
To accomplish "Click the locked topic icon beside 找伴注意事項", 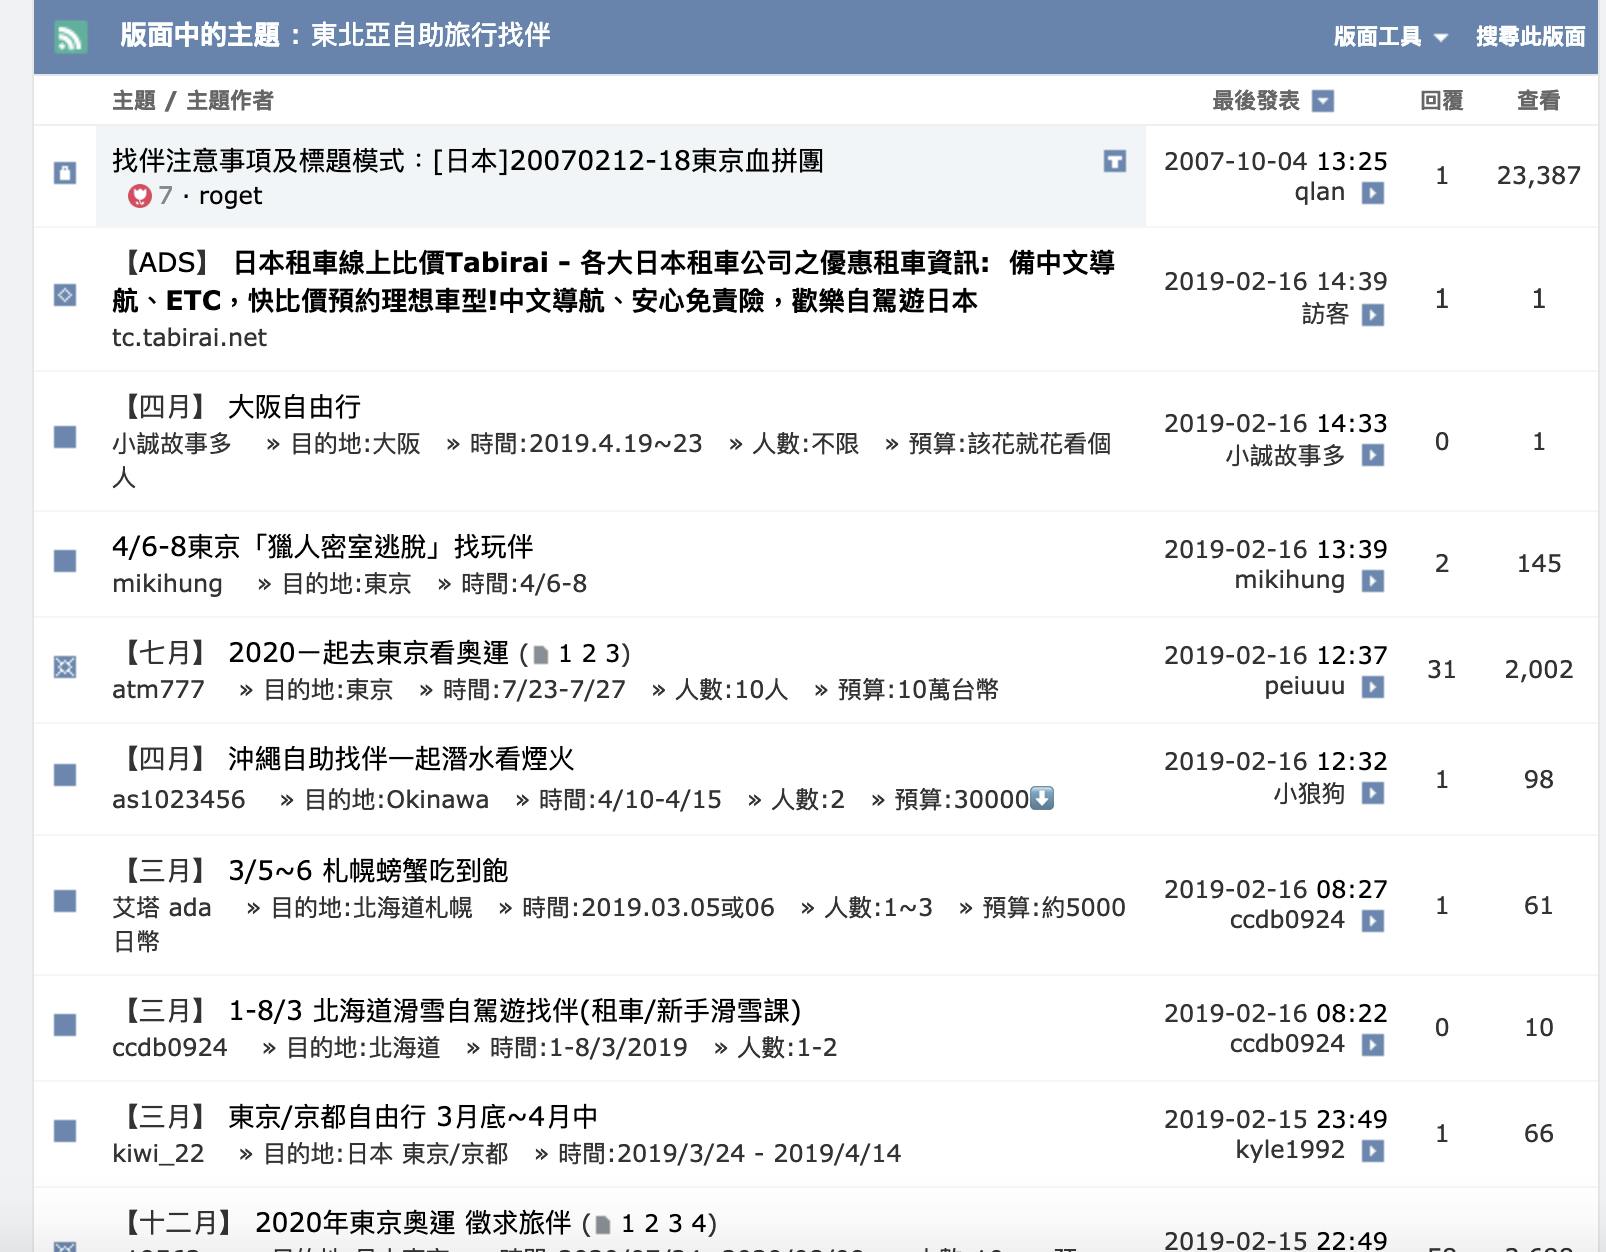I will click(x=65, y=173).
